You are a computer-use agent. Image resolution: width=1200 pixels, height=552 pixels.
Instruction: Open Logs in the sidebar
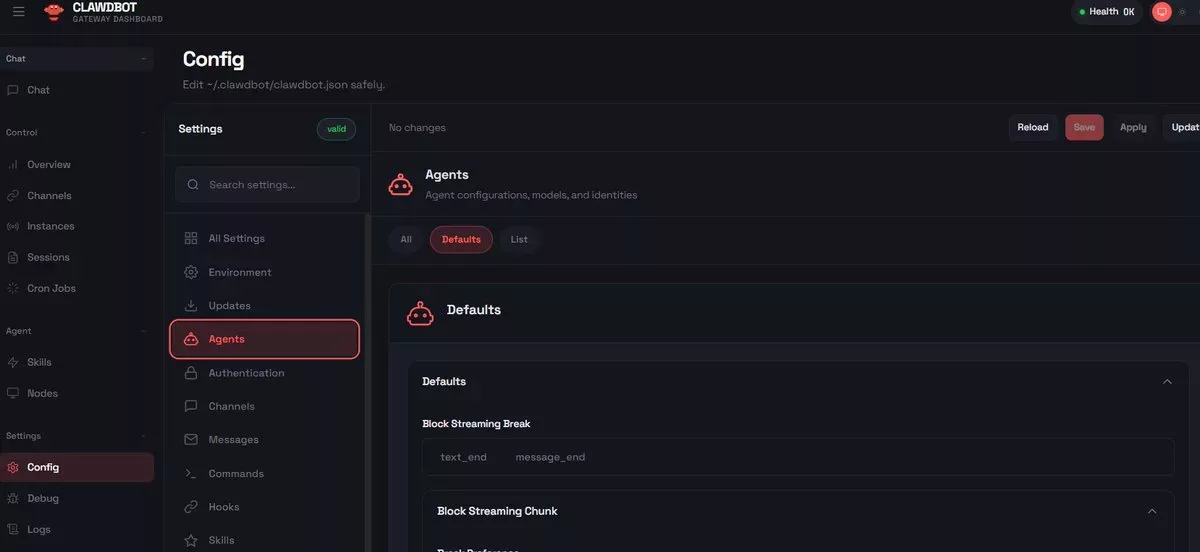[x=77, y=529]
